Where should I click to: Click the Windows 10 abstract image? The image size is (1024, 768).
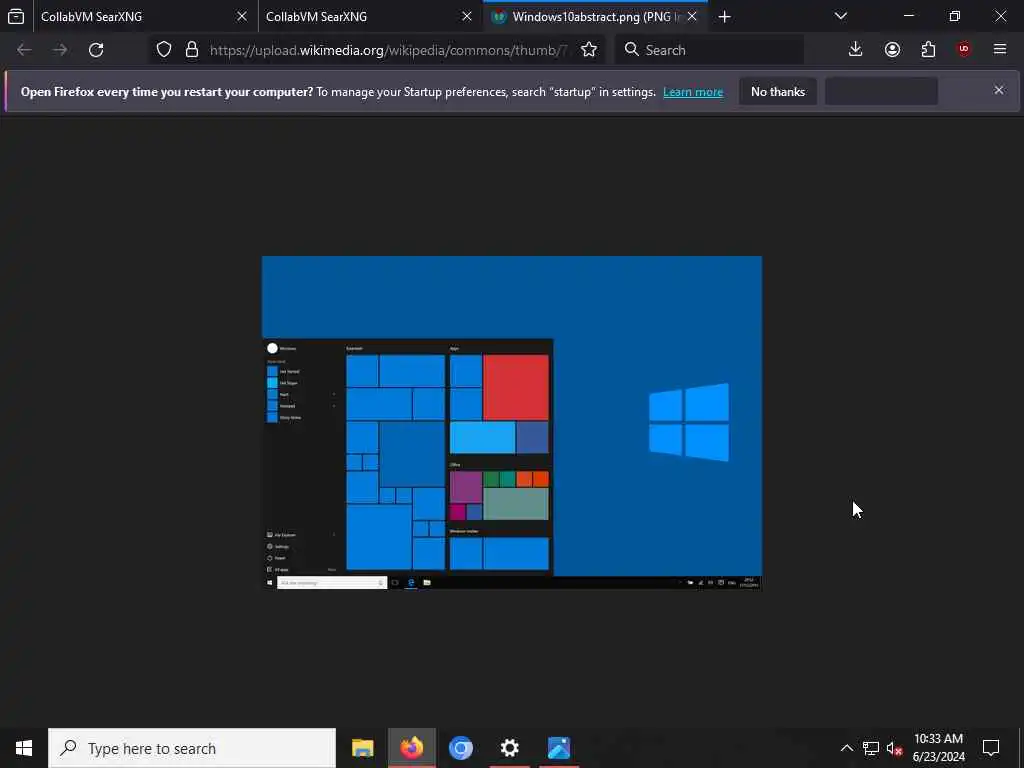[512, 423]
